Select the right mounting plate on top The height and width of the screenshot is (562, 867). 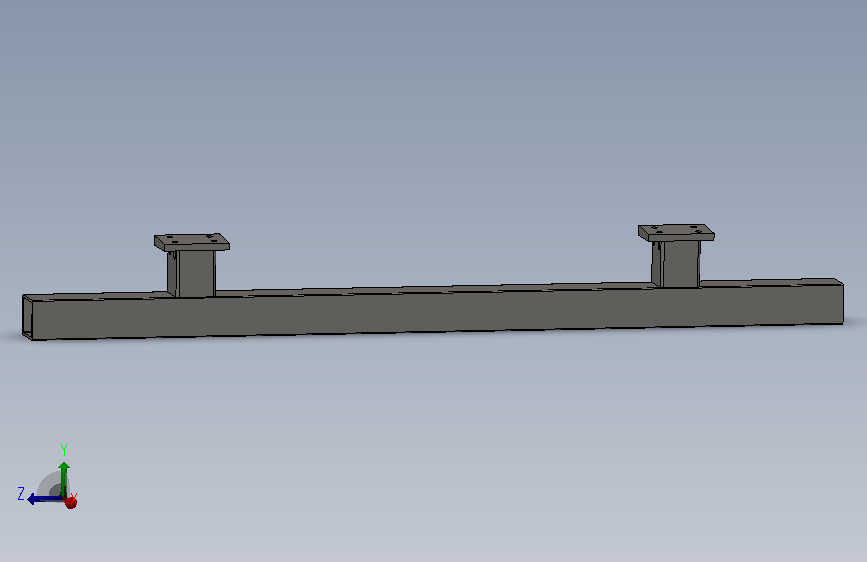pos(676,233)
